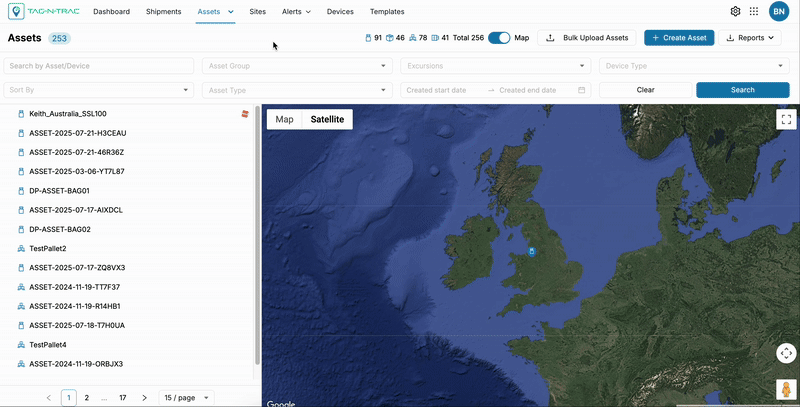
Task: Go to the Templates tab
Action: coord(387,12)
